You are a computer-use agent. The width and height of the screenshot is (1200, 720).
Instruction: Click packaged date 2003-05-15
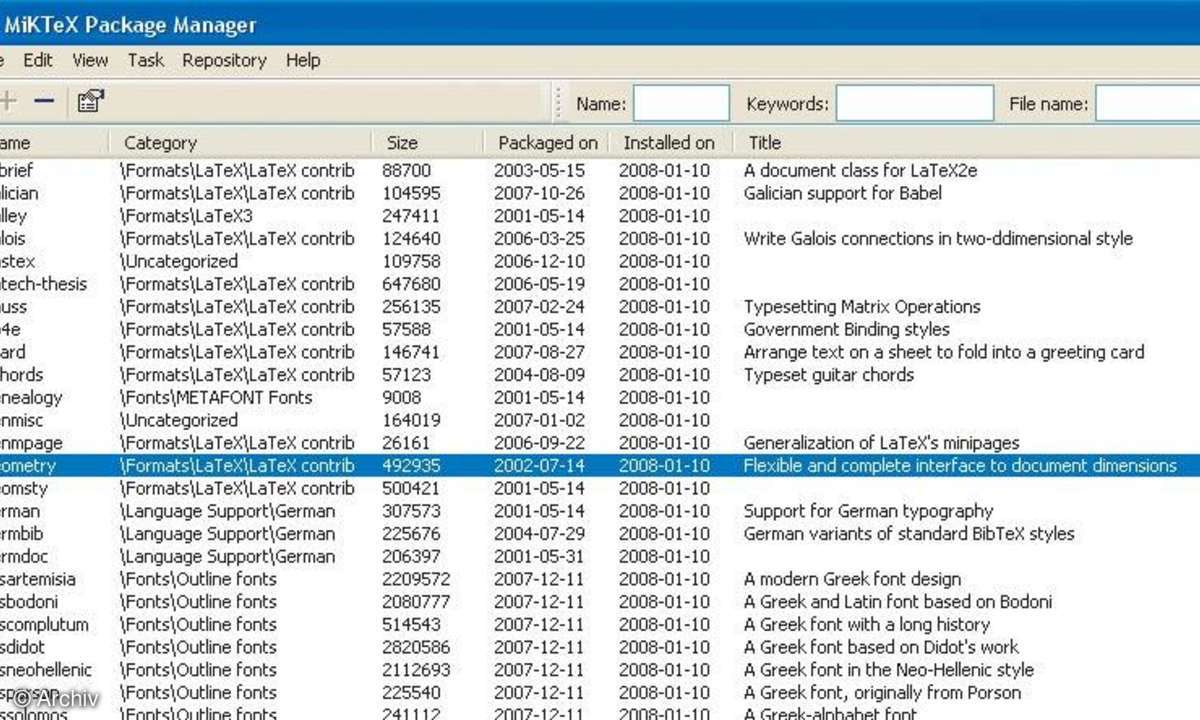click(539, 171)
